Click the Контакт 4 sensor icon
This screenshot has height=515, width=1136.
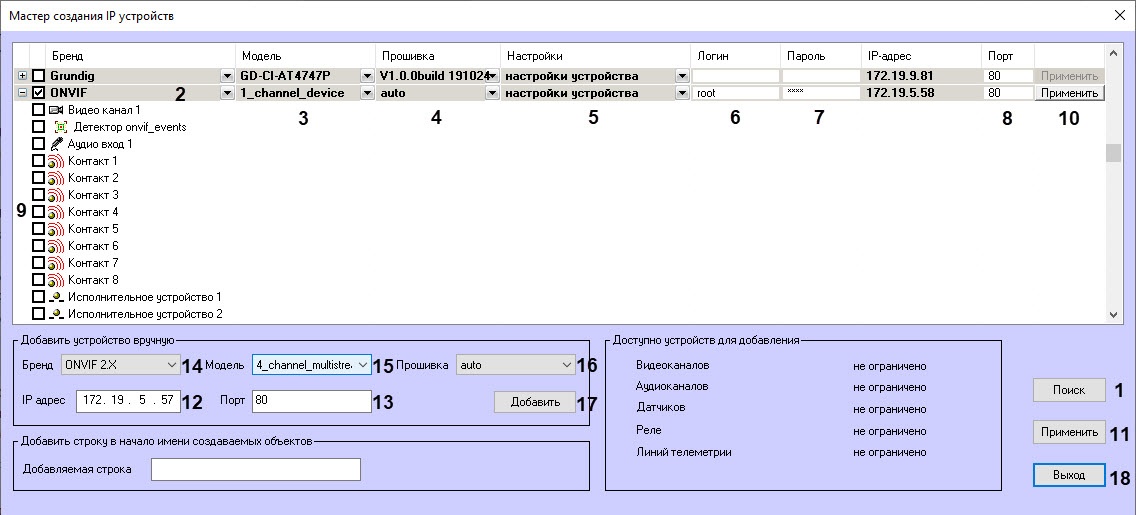coord(56,212)
